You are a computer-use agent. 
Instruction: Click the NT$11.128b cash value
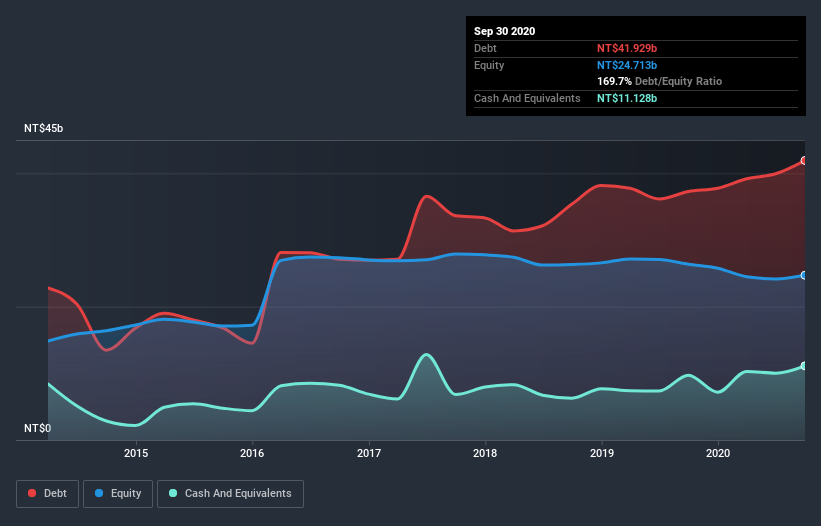[627, 98]
